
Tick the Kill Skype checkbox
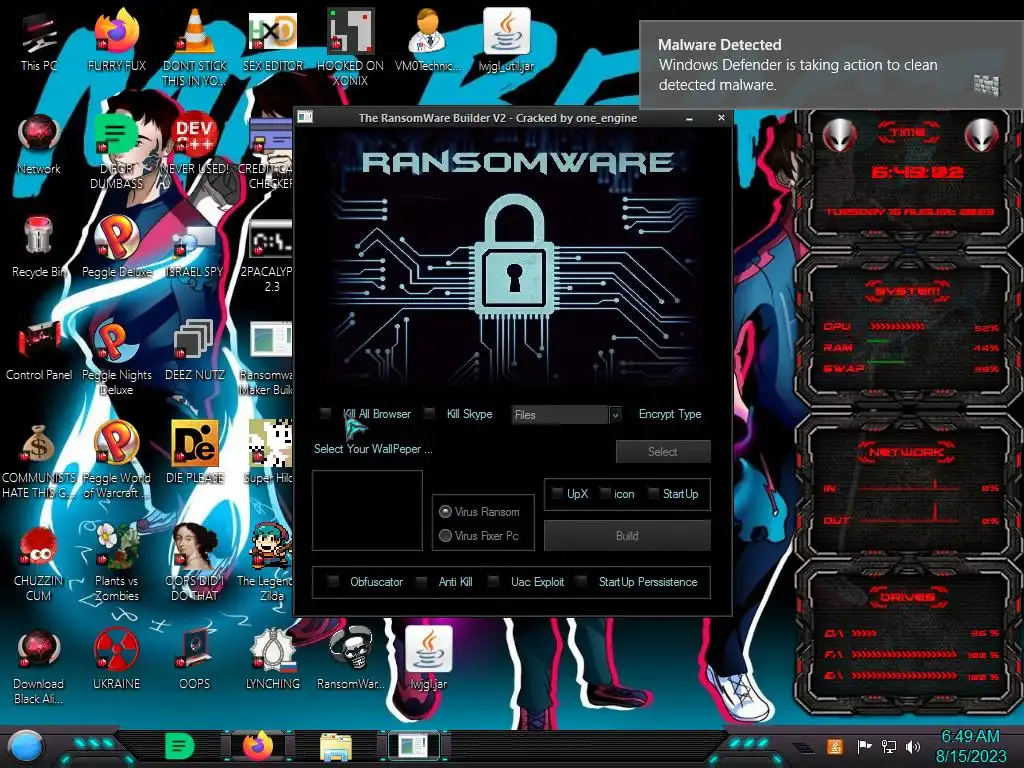tap(429, 413)
